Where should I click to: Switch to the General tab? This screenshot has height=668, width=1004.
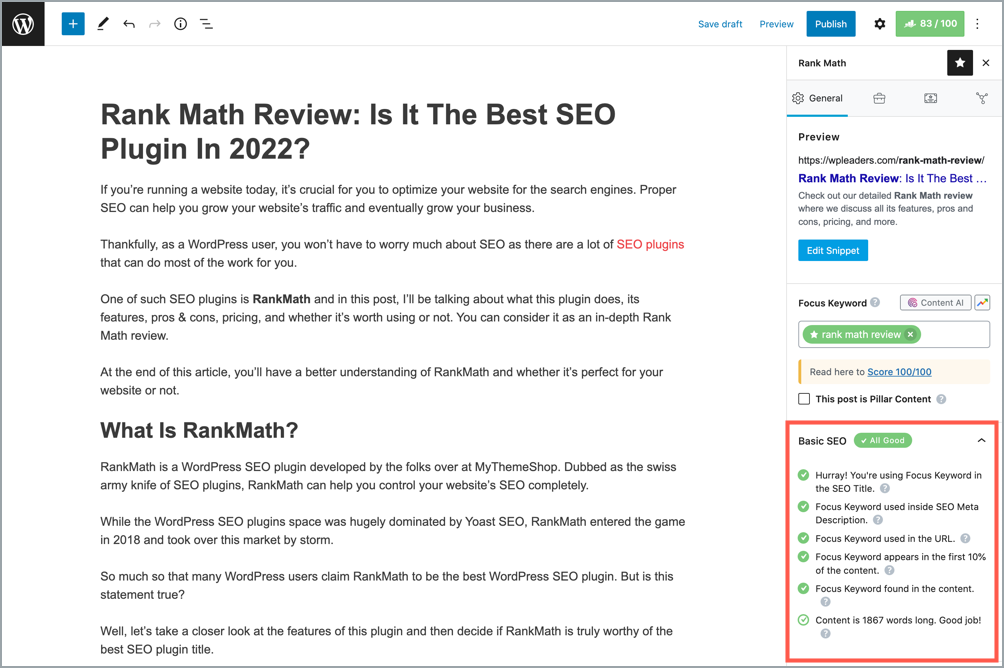(x=818, y=98)
